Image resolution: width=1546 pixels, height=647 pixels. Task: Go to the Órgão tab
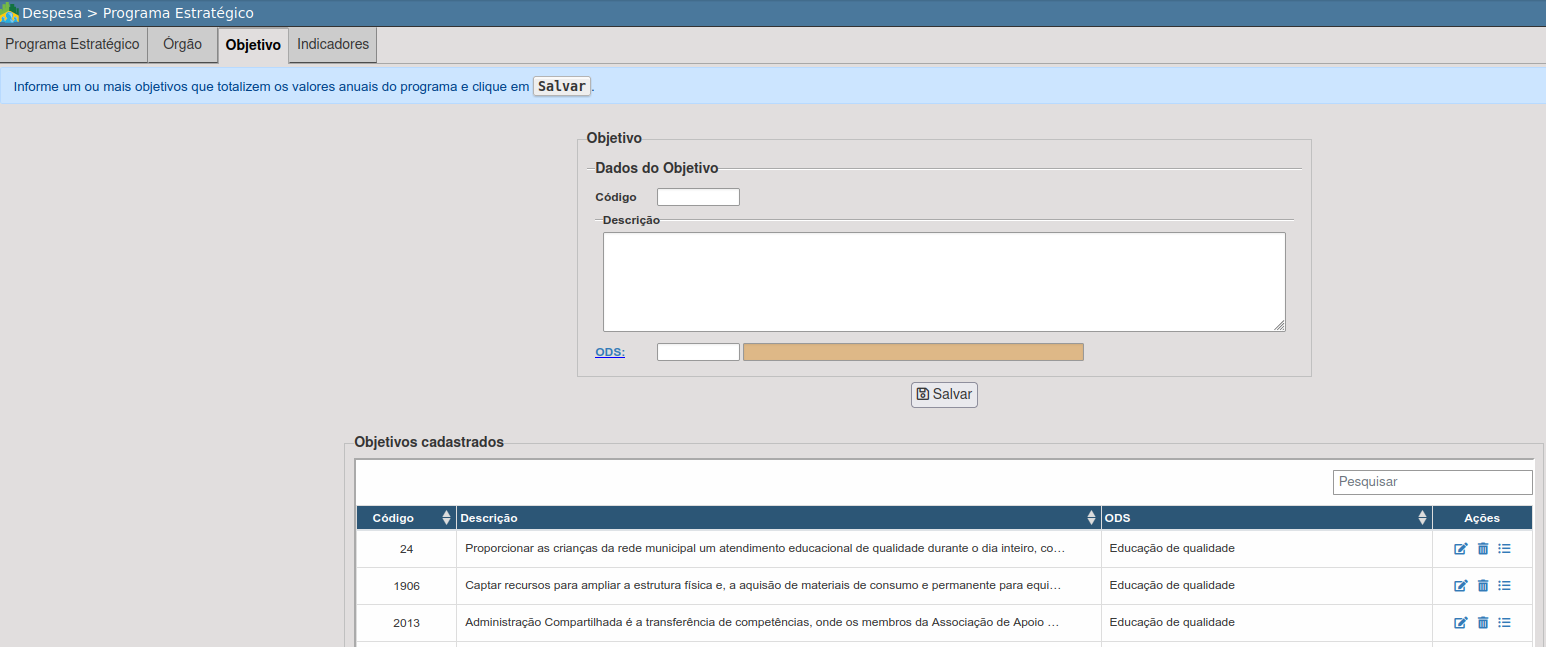click(x=182, y=45)
